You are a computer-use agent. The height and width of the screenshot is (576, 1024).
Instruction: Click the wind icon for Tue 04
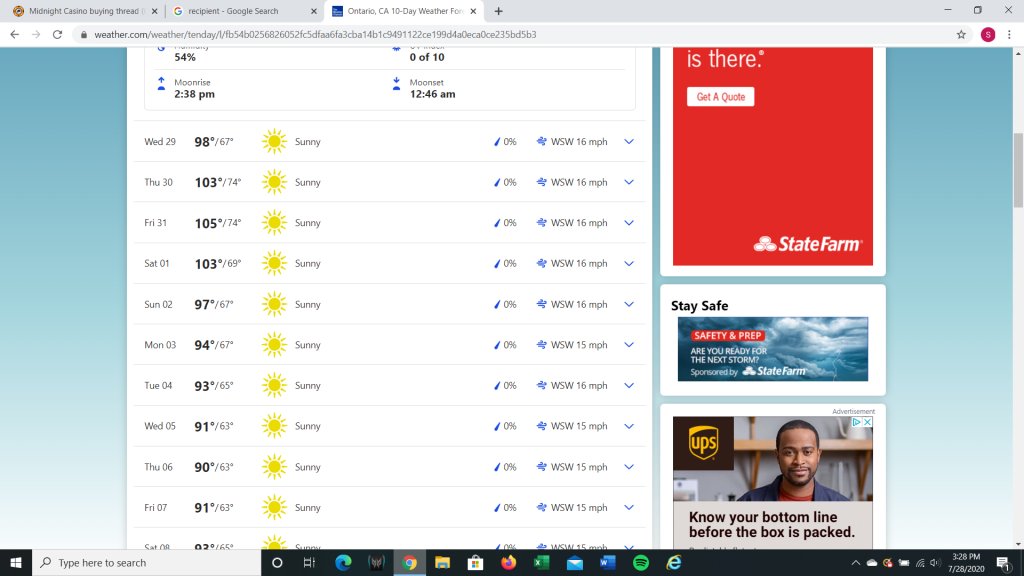point(541,385)
